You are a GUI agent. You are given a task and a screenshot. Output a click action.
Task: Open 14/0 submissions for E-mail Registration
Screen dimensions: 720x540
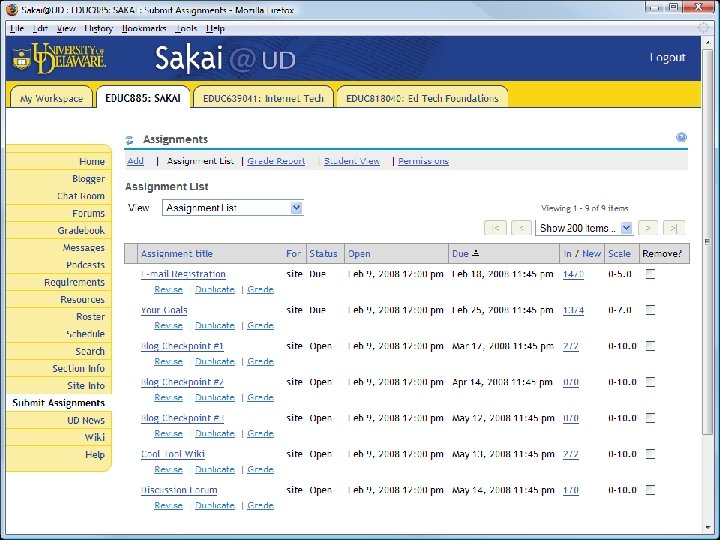(574, 274)
